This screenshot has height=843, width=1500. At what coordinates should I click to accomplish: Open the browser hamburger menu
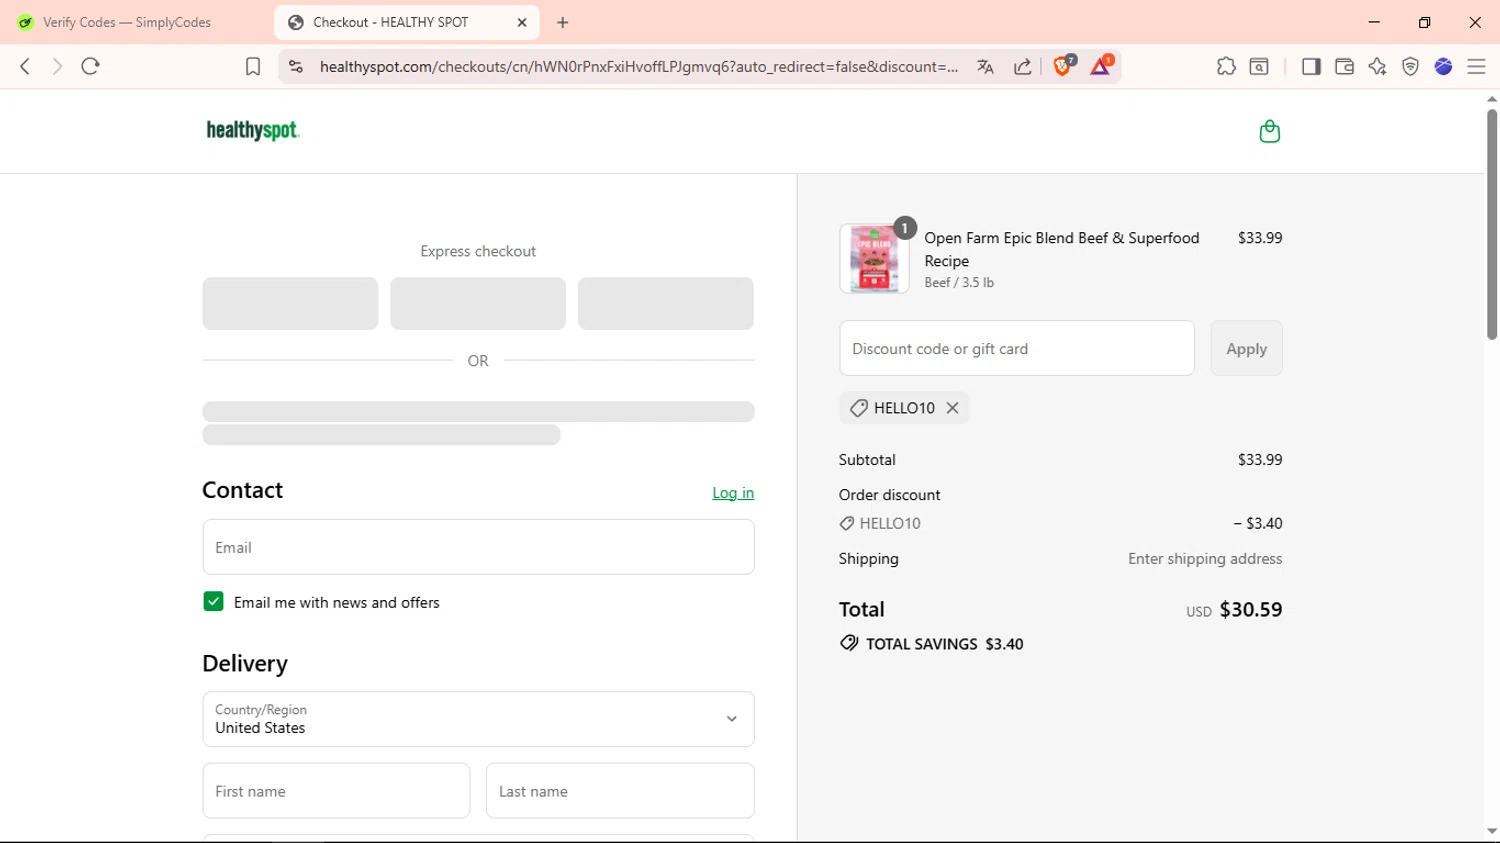(1476, 66)
